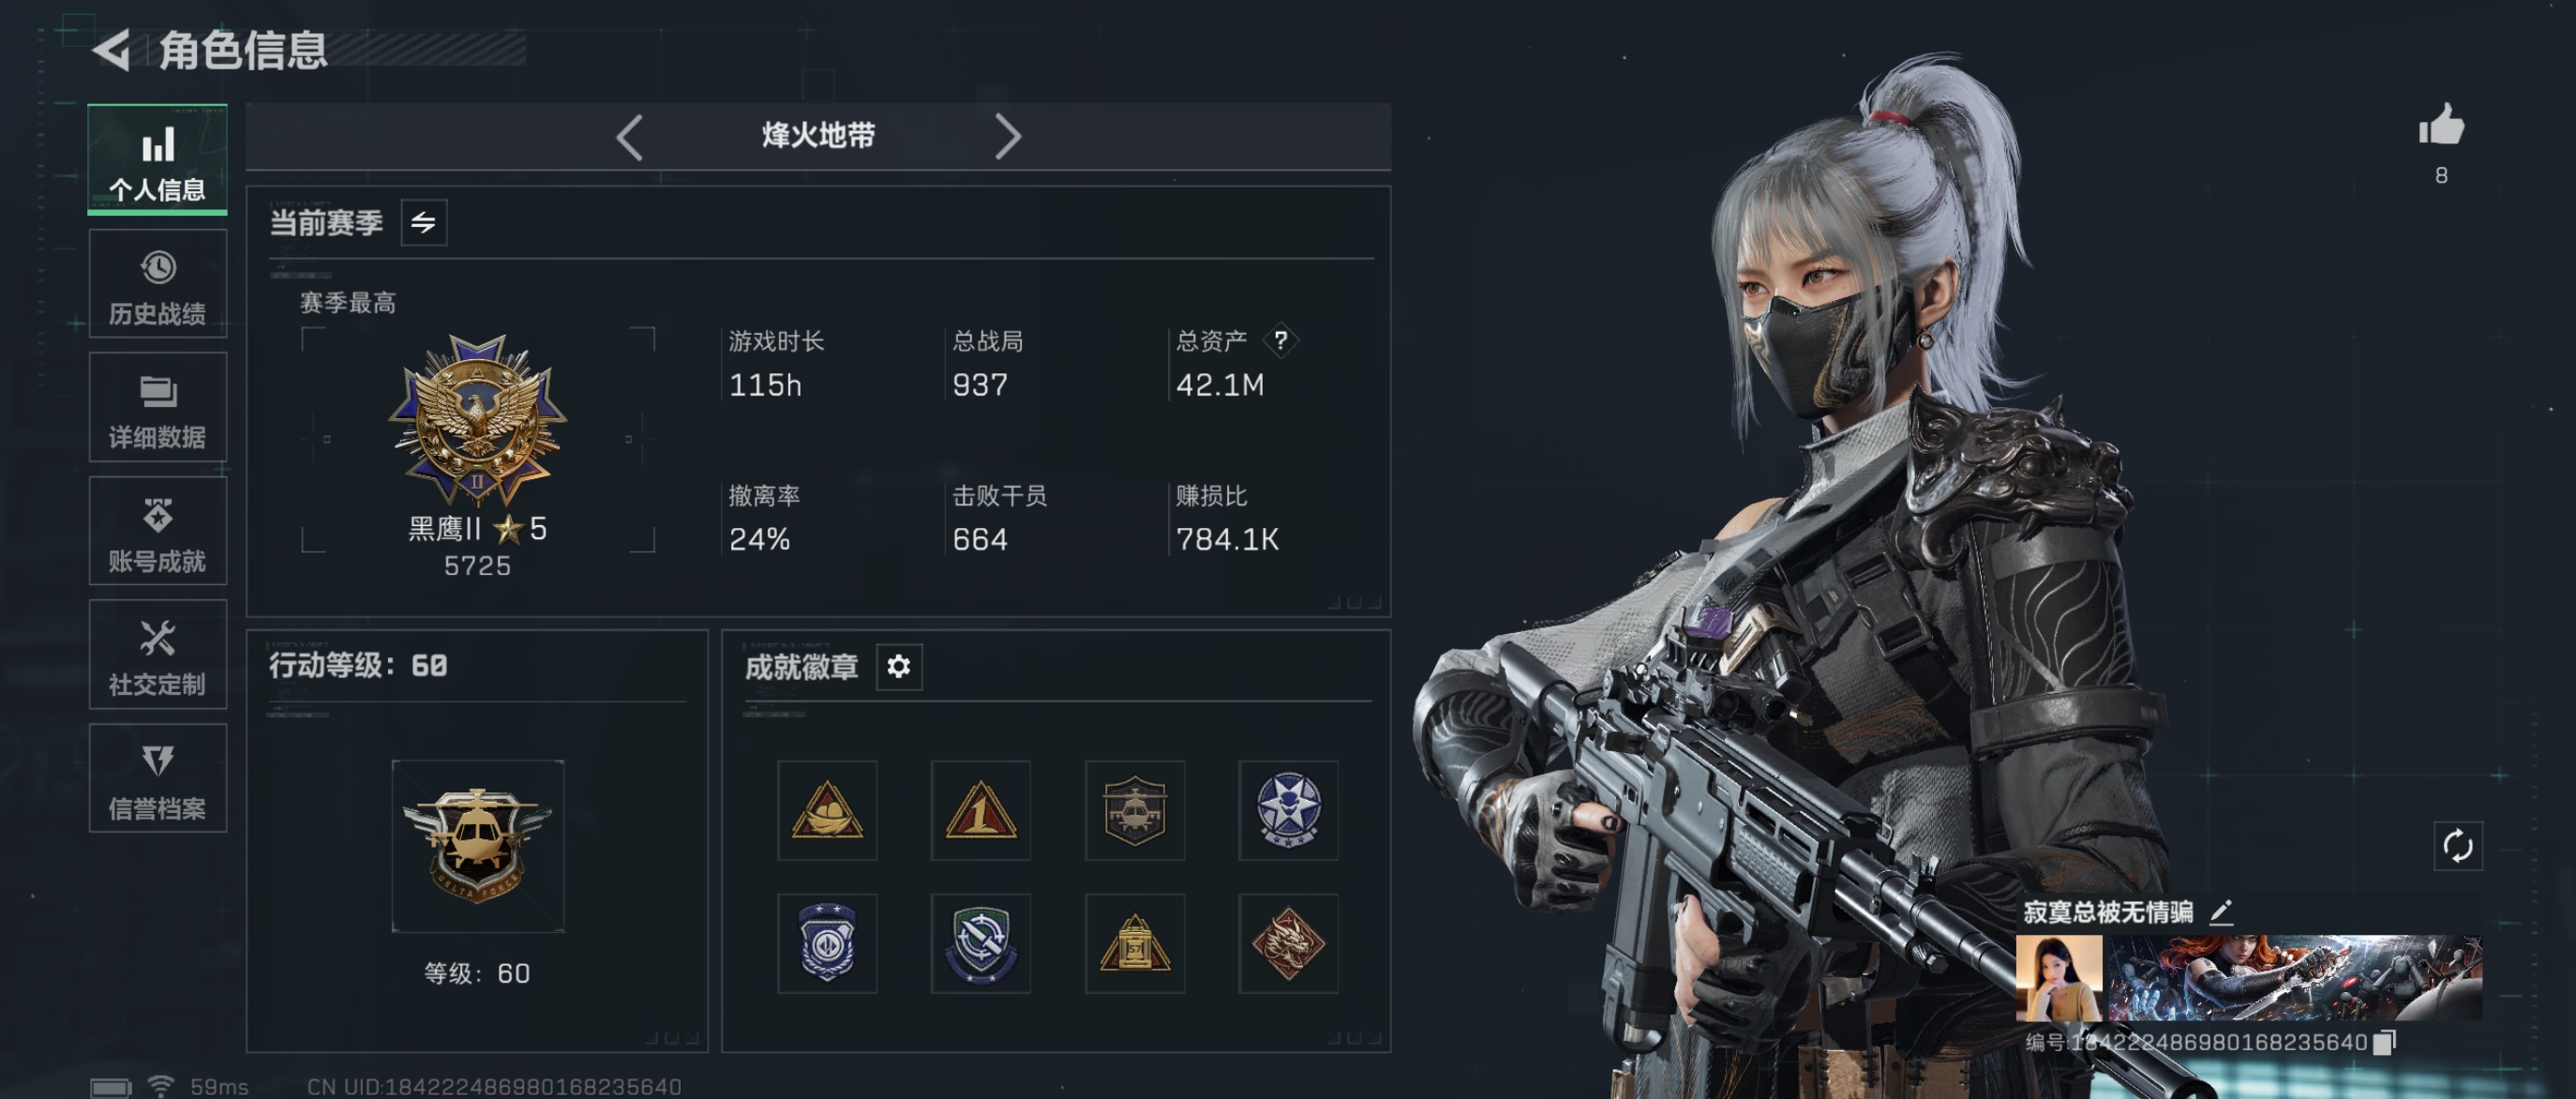Click the 总资产 question mark help icon
2576x1099 pixels.
tap(1281, 341)
